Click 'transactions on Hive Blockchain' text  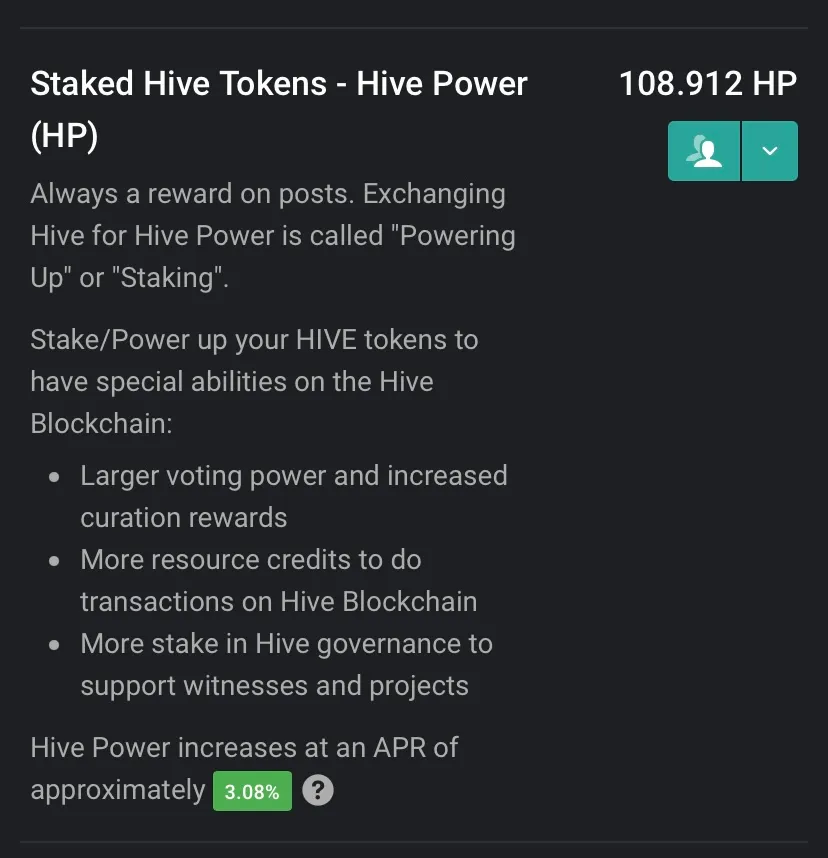click(279, 602)
